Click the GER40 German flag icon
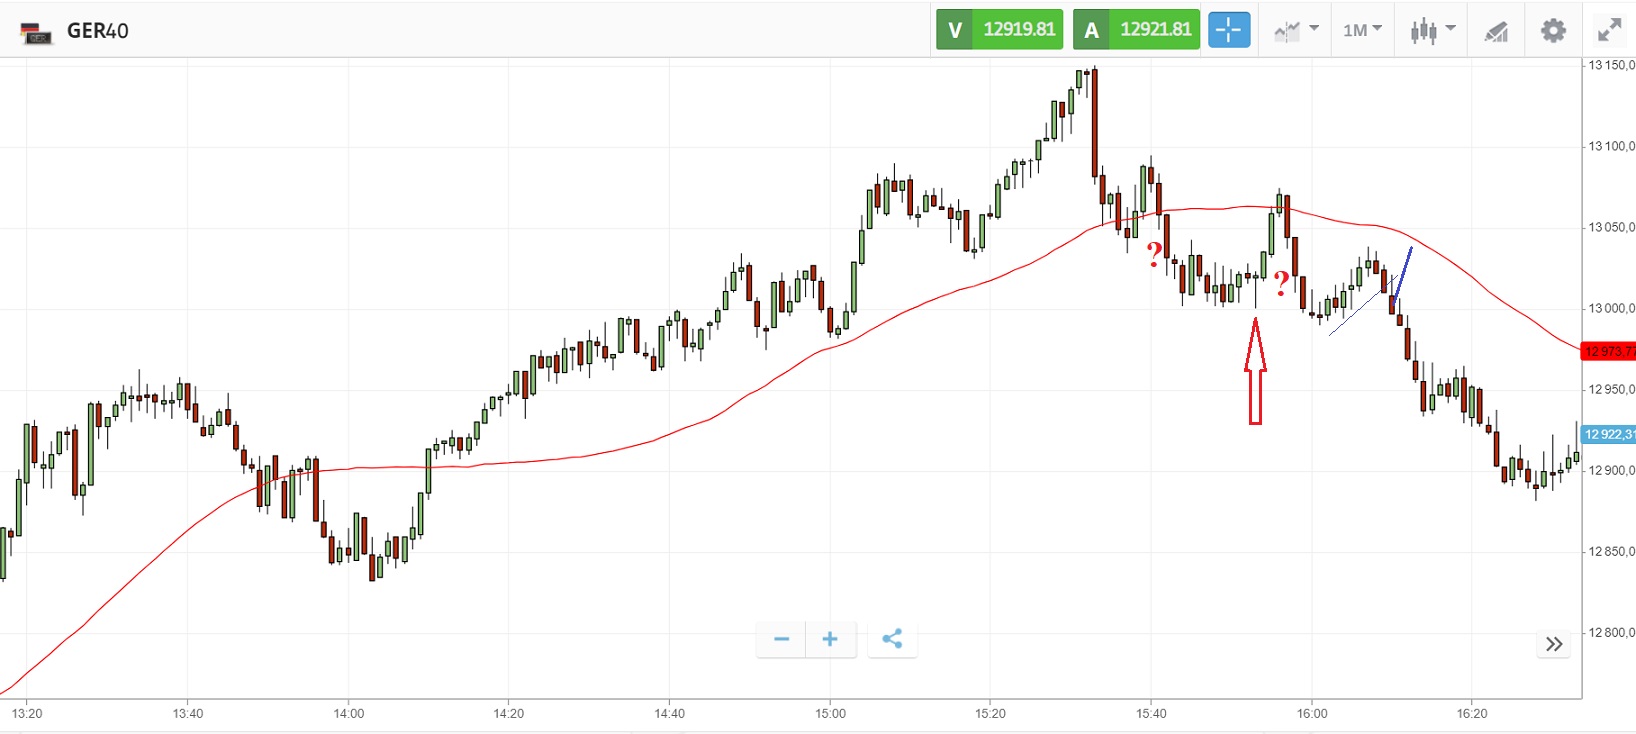 coord(37,32)
